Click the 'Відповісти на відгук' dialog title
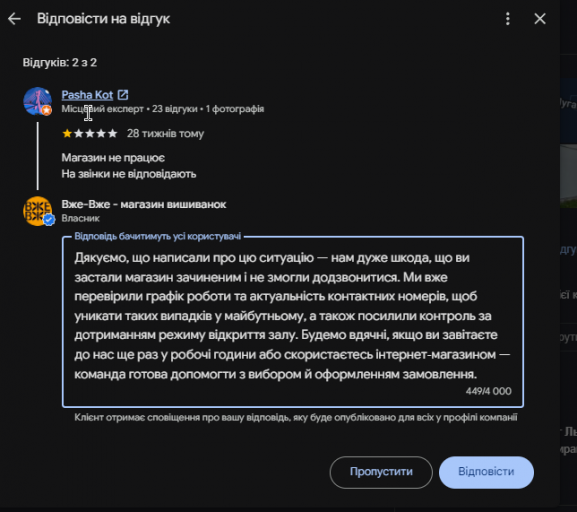577x512 pixels. 103,19
